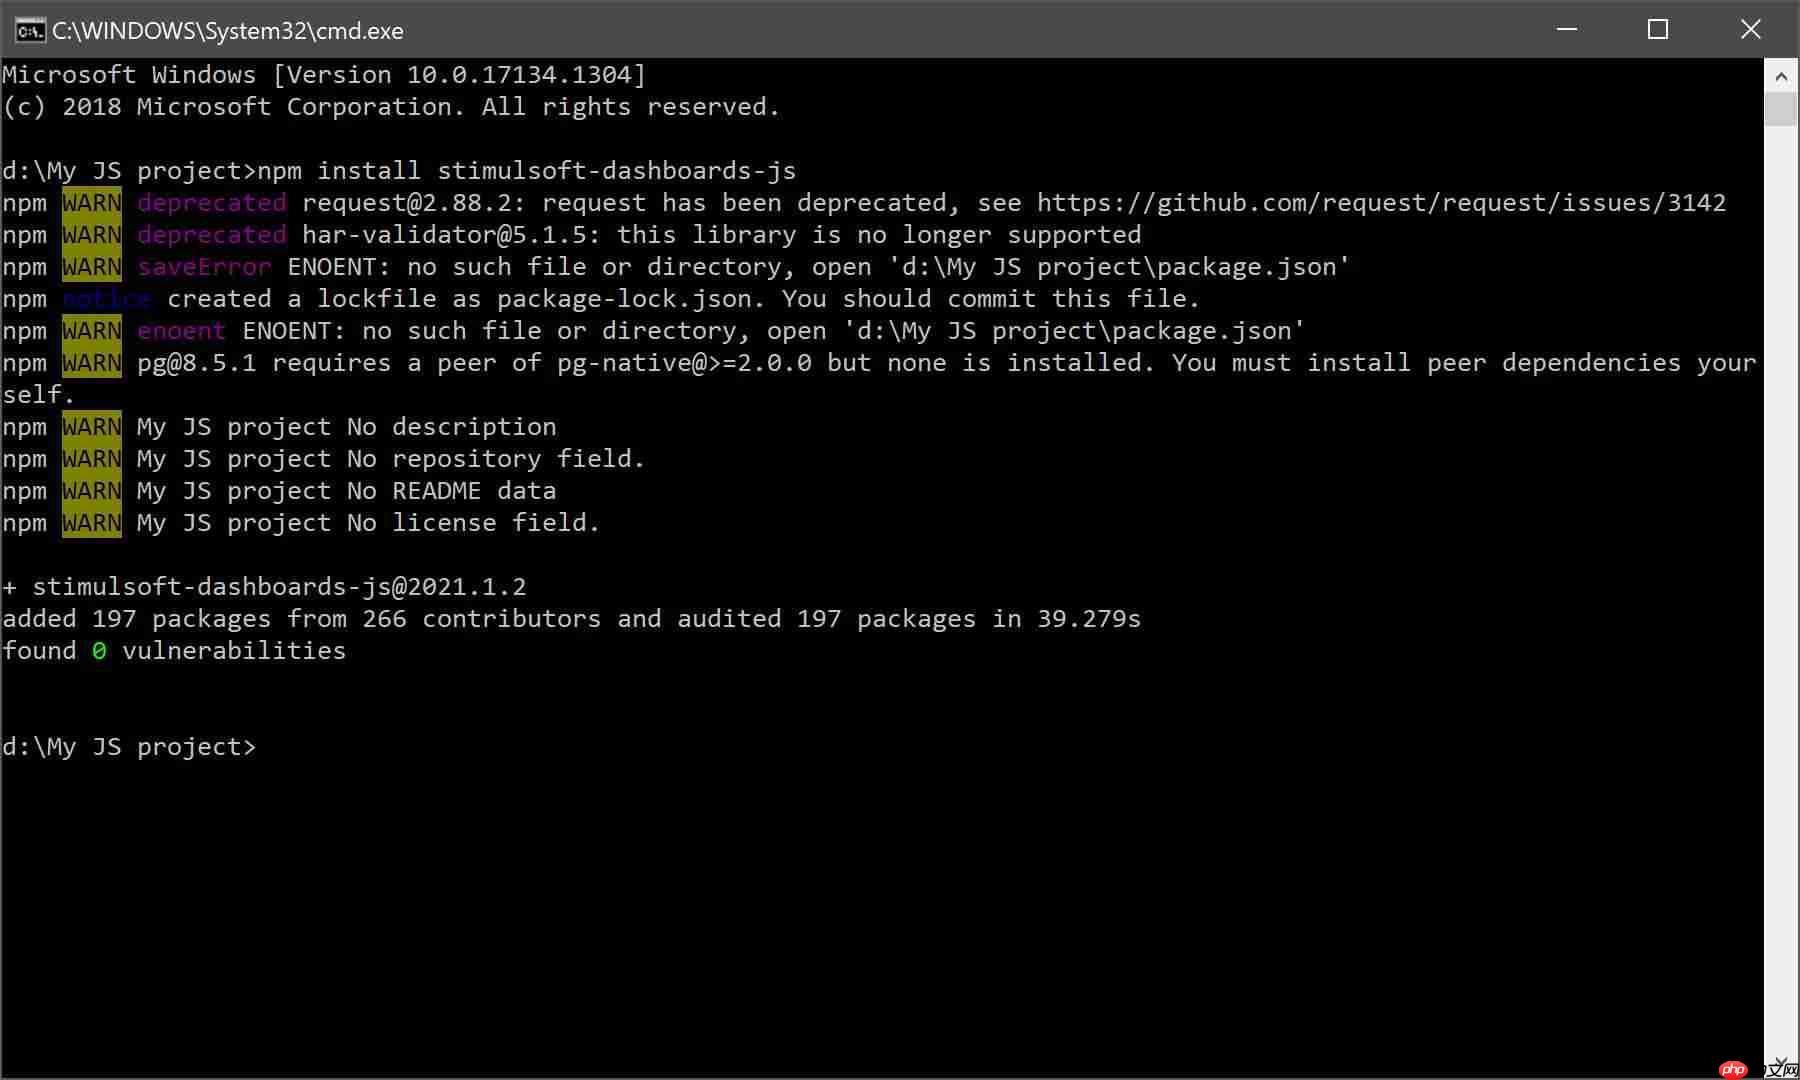Click the + stimulsoft-dashboards-js@2021.1.2 line
Image resolution: width=1800 pixels, height=1080 pixels.
[x=265, y=587]
